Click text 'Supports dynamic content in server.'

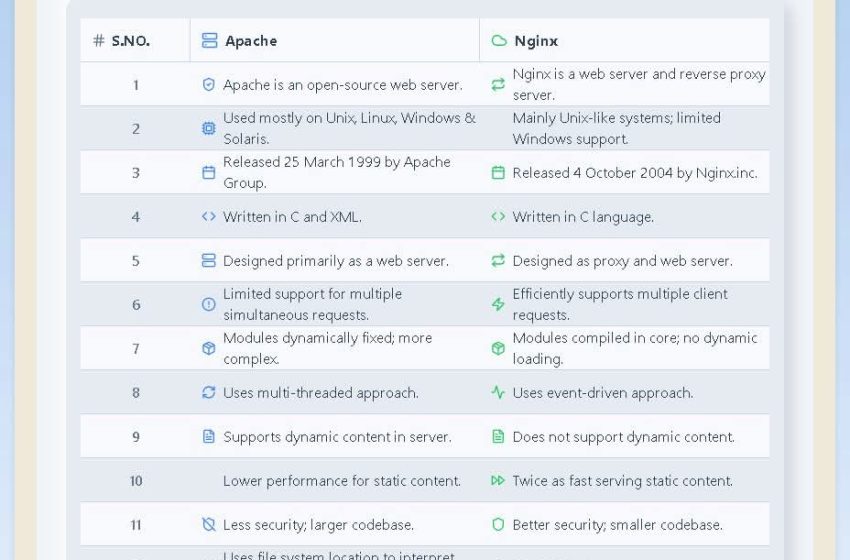tap(337, 436)
